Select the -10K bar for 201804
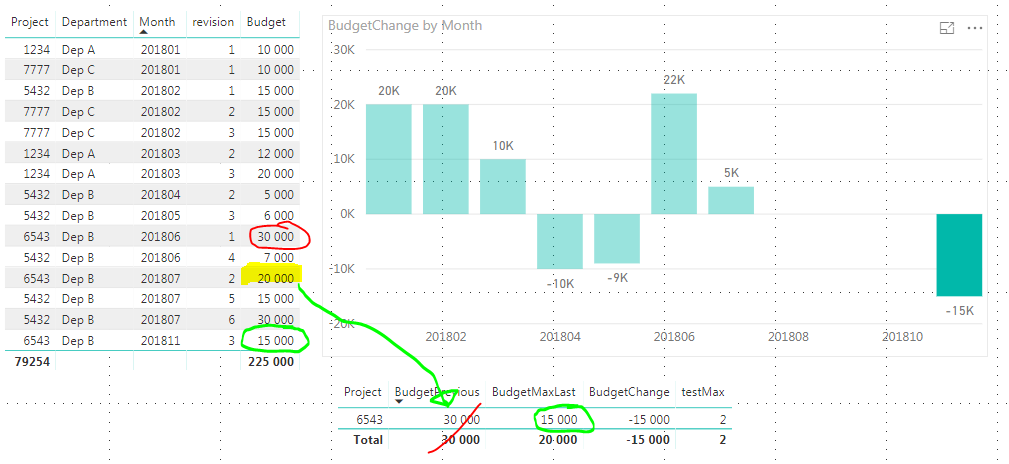This screenshot has width=1009, height=464. click(x=560, y=241)
